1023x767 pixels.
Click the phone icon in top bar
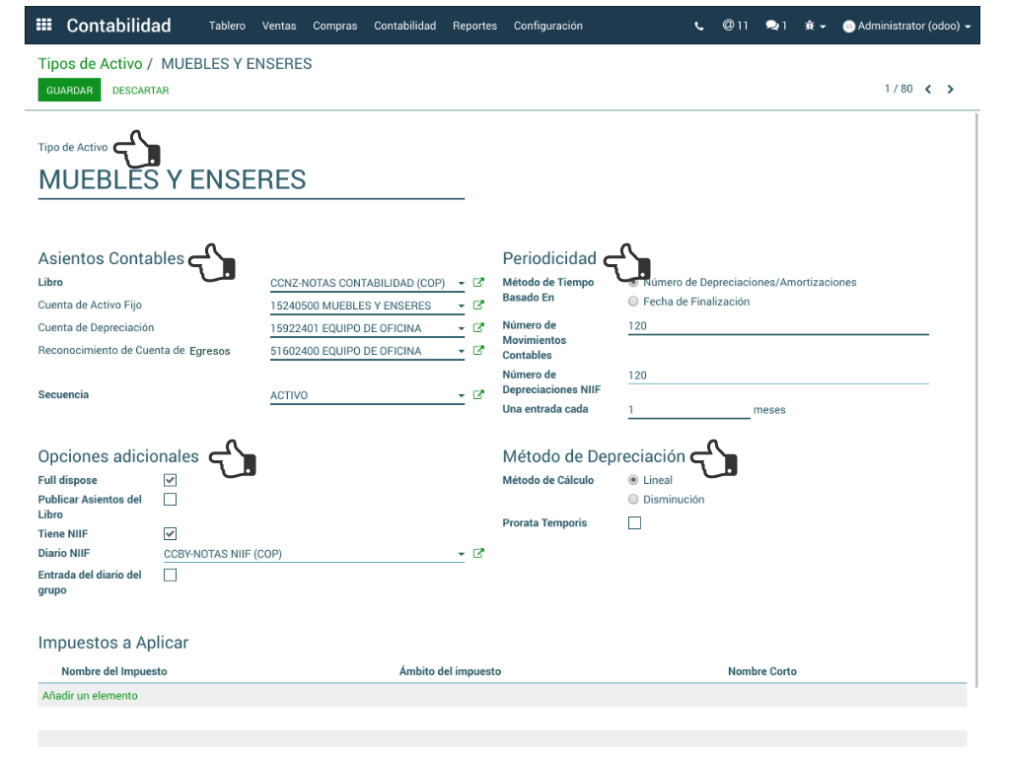click(x=699, y=26)
